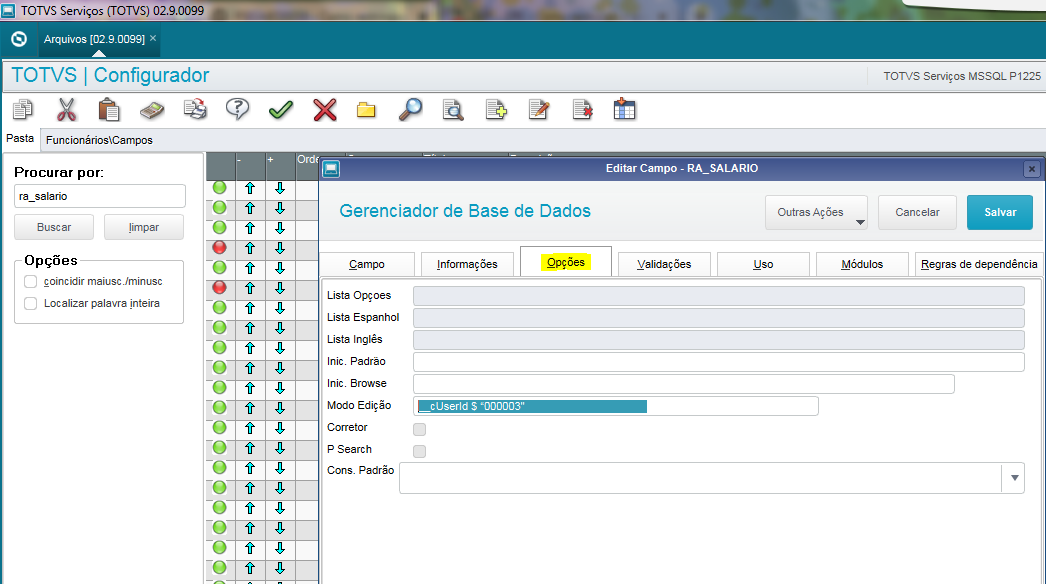Click the Modo Edição field
This screenshot has height=584, width=1046.
(616, 406)
